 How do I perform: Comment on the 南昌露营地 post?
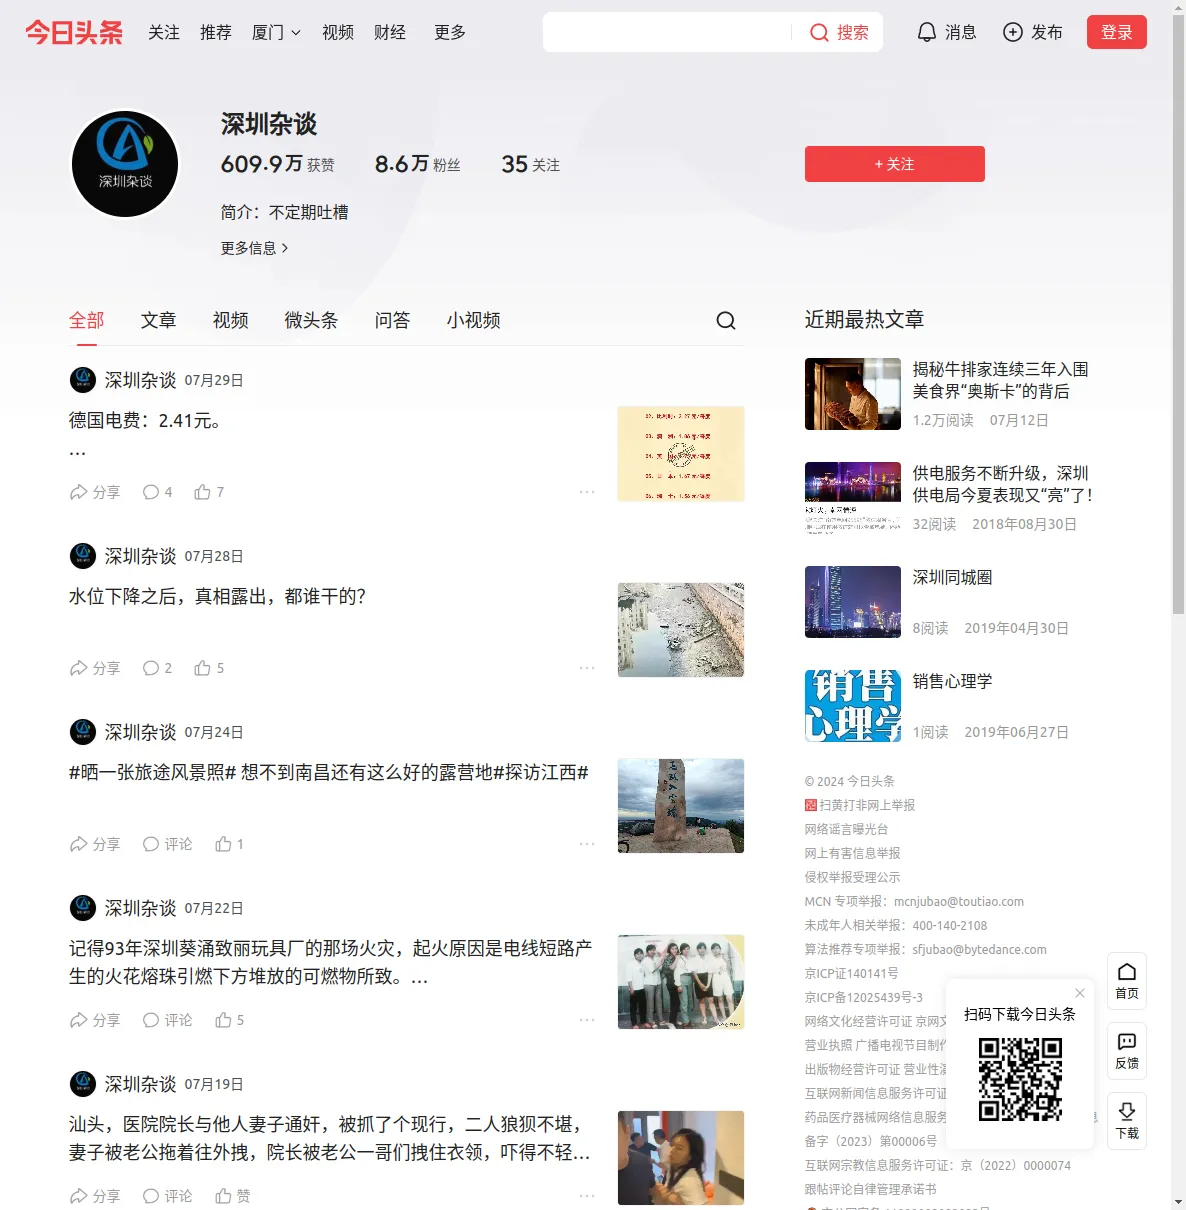tap(168, 844)
